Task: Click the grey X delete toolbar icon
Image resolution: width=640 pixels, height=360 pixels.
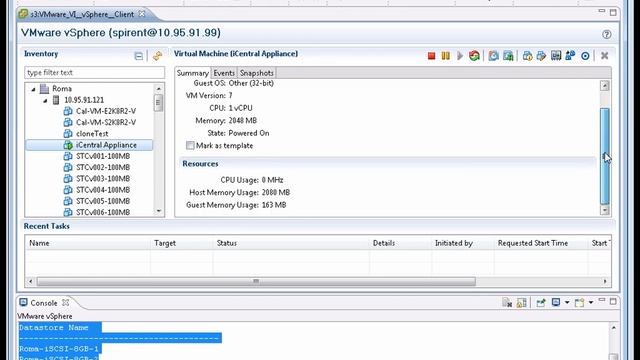Action: (x=604, y=56)
